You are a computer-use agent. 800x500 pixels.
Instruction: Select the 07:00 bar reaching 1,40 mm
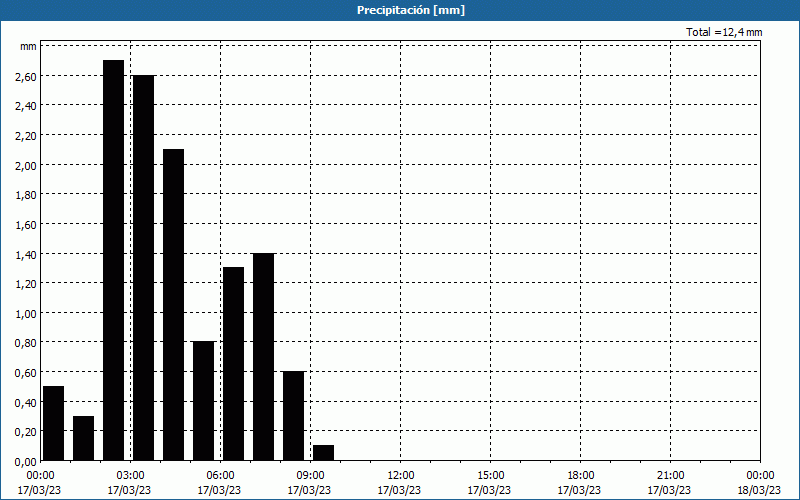tap(263, 357)
